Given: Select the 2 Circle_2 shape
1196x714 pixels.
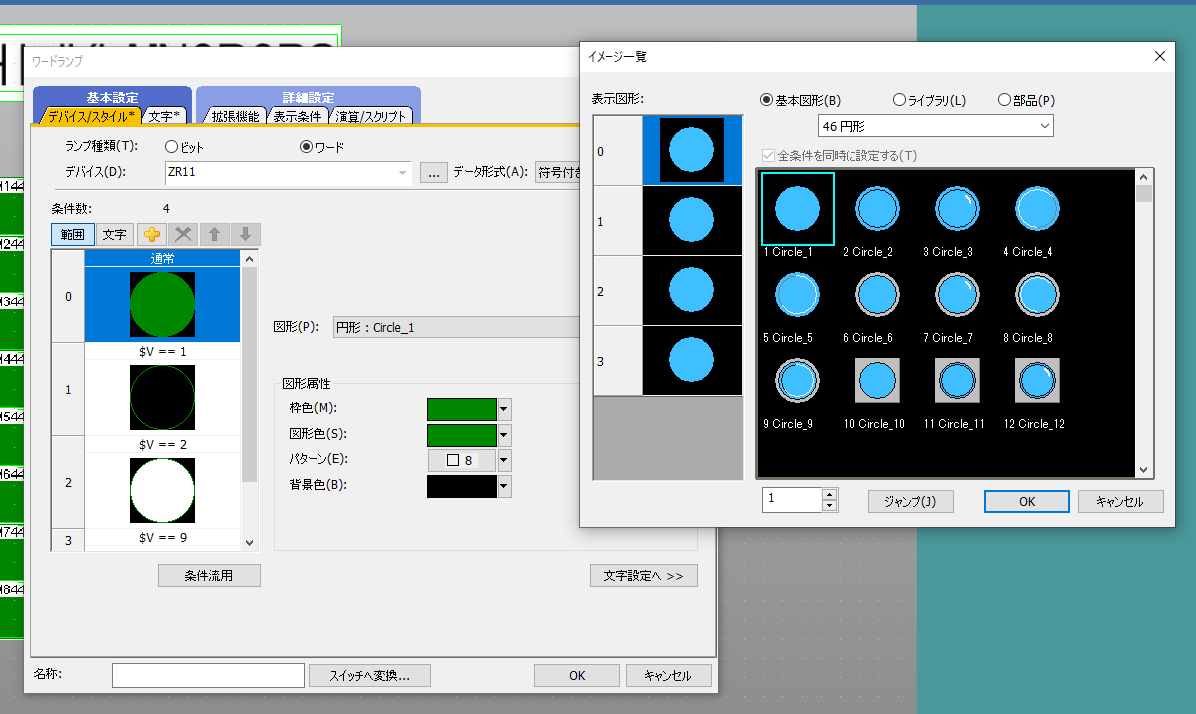Looking at the screenshot, I should [x=877, y=209].
